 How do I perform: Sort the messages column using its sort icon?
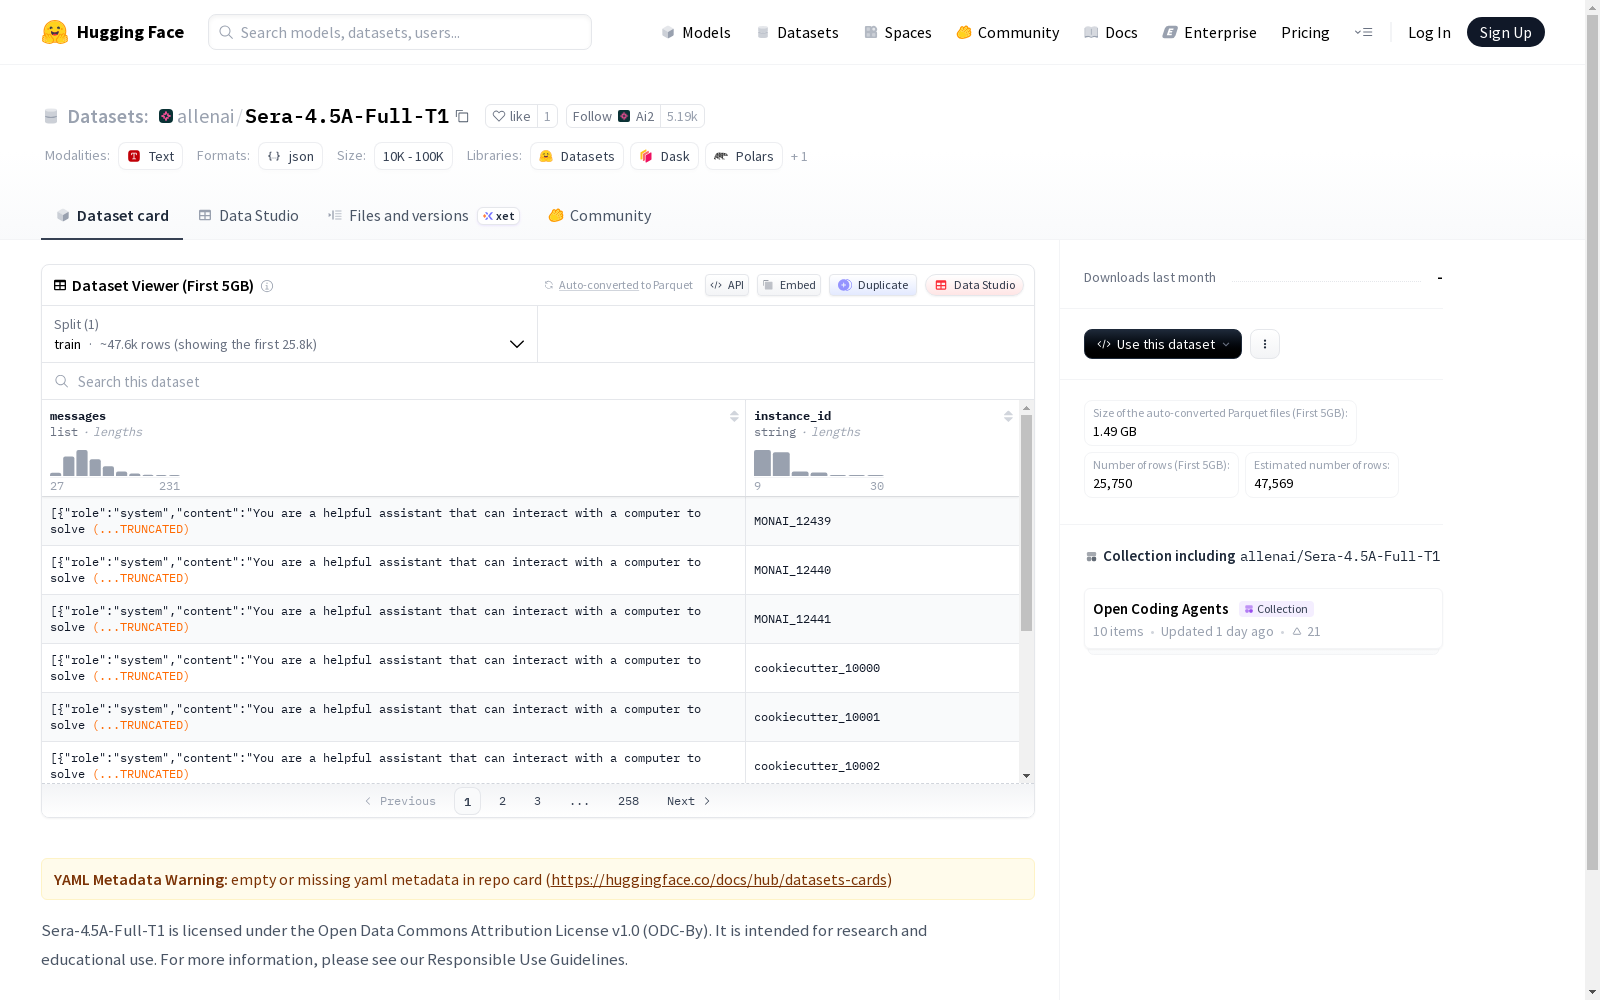[x=734, y=416]
